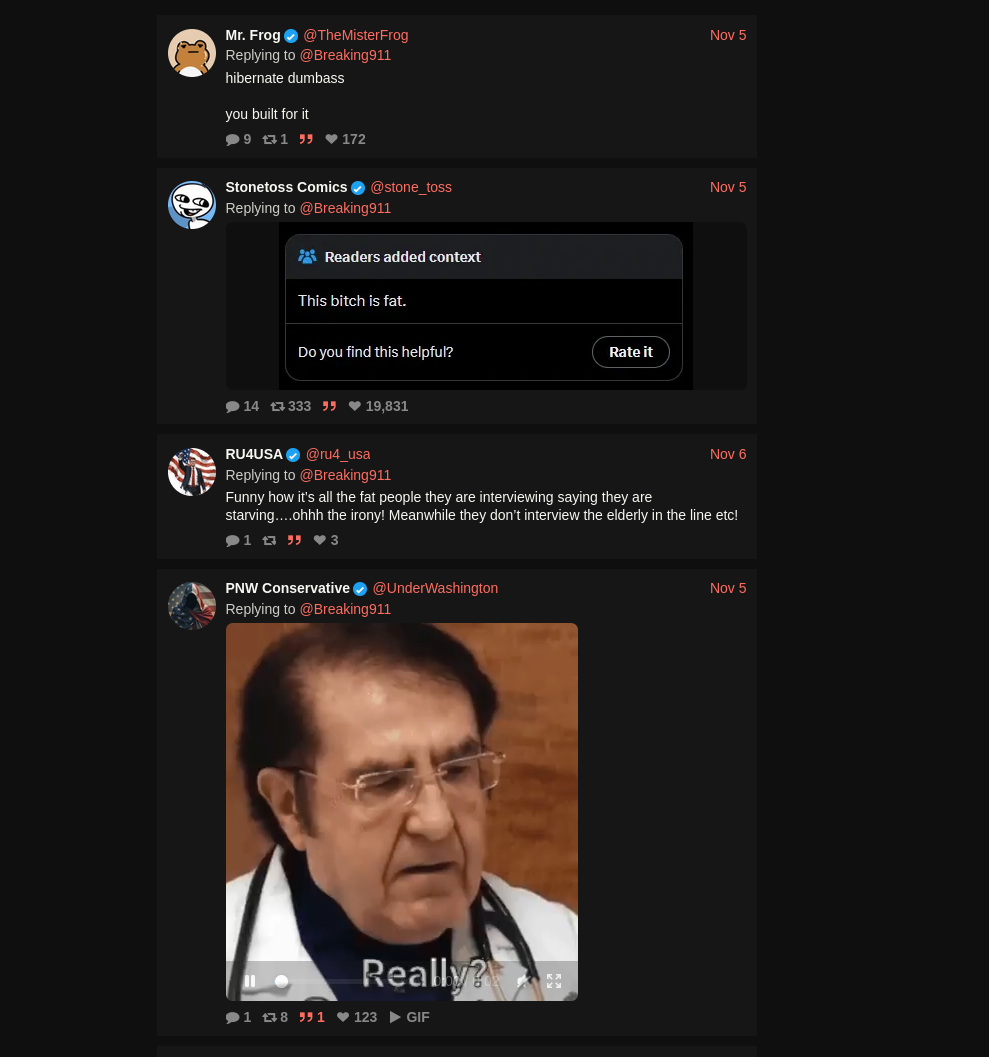The image size is (989, 1057).
Task: Click the video progress slider handle
Action: [x=282, y=982]
